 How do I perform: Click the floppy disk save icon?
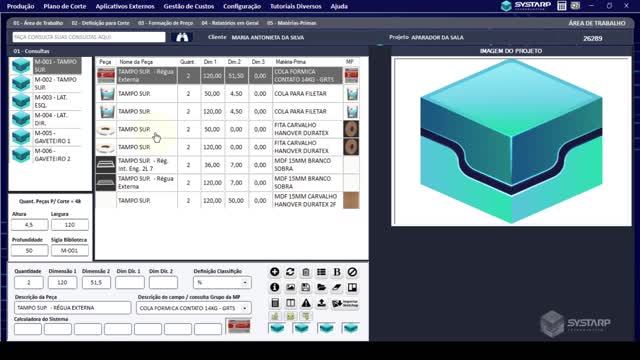[x=306, y=287]
